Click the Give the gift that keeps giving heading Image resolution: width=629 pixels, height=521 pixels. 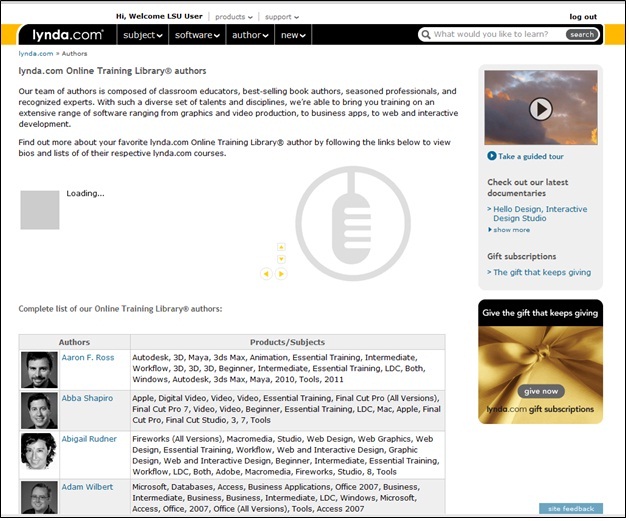coord(540,313)
